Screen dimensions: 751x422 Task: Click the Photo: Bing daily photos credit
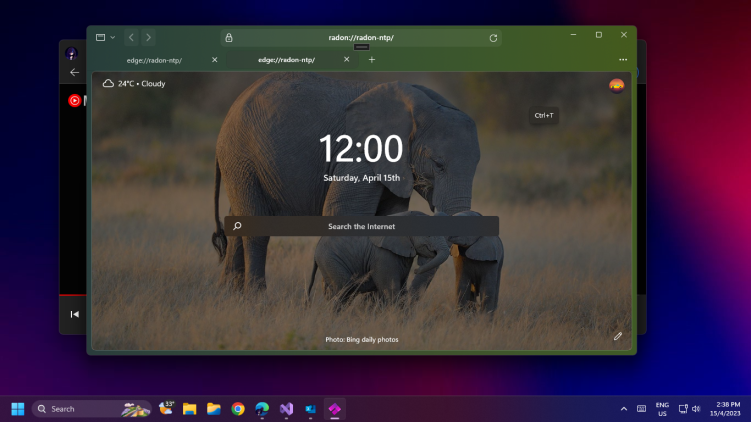[362, 340]
